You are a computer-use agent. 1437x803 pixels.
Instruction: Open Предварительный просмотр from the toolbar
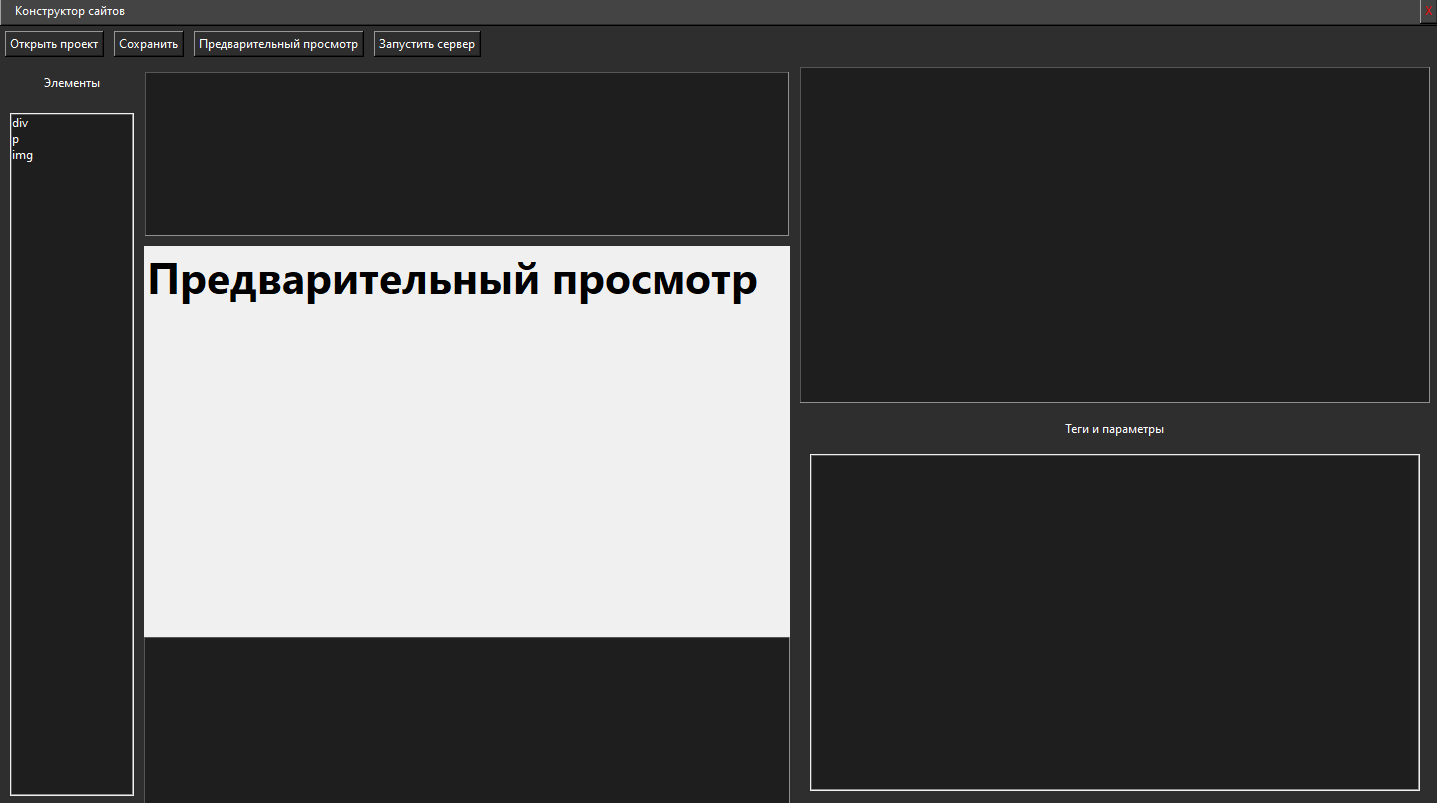pyautogui.click(x=278, y=44)
